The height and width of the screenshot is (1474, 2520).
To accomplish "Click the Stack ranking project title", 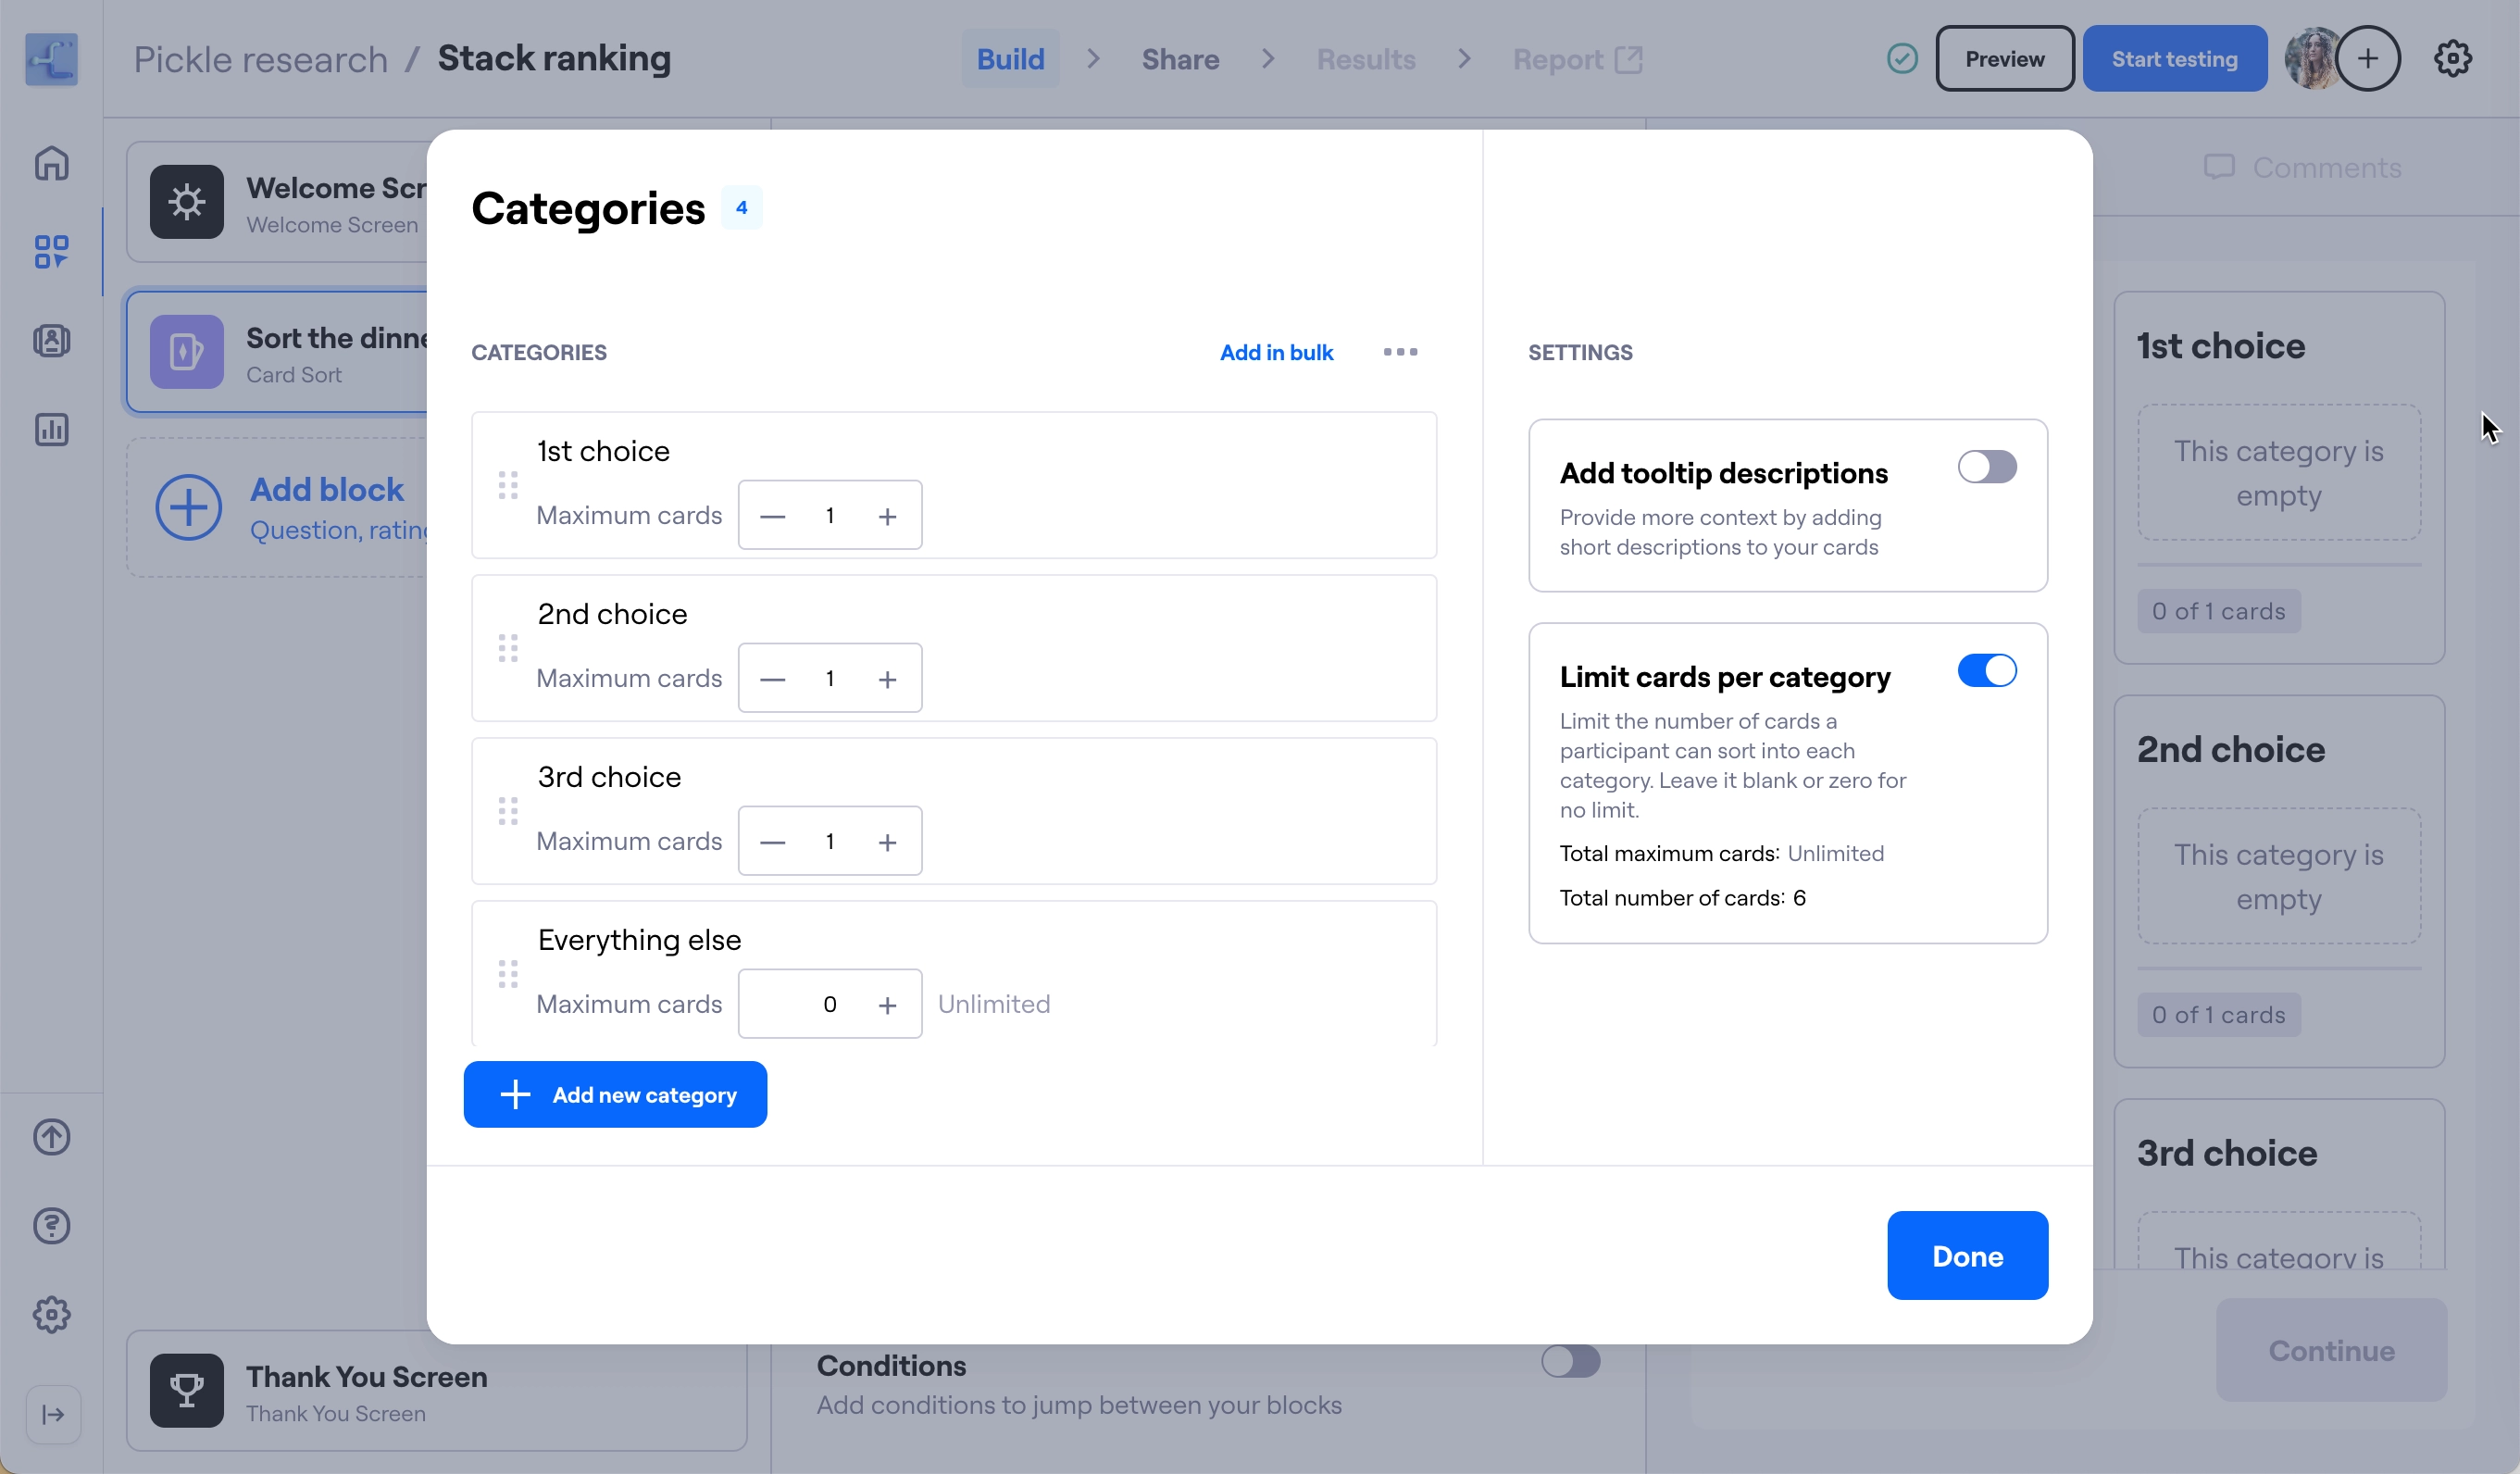I will [x=554, y=59].
